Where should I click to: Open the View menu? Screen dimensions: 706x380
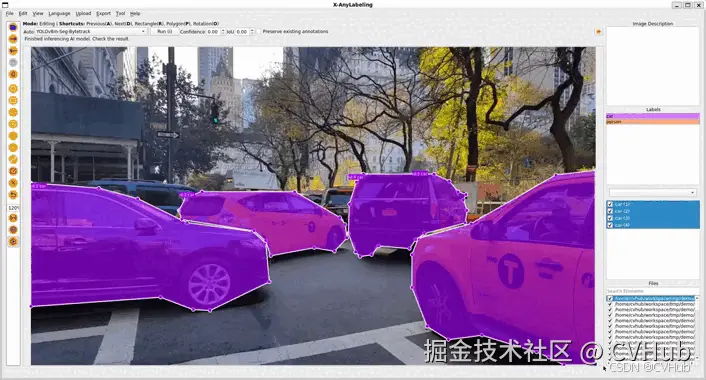[38, 14]
